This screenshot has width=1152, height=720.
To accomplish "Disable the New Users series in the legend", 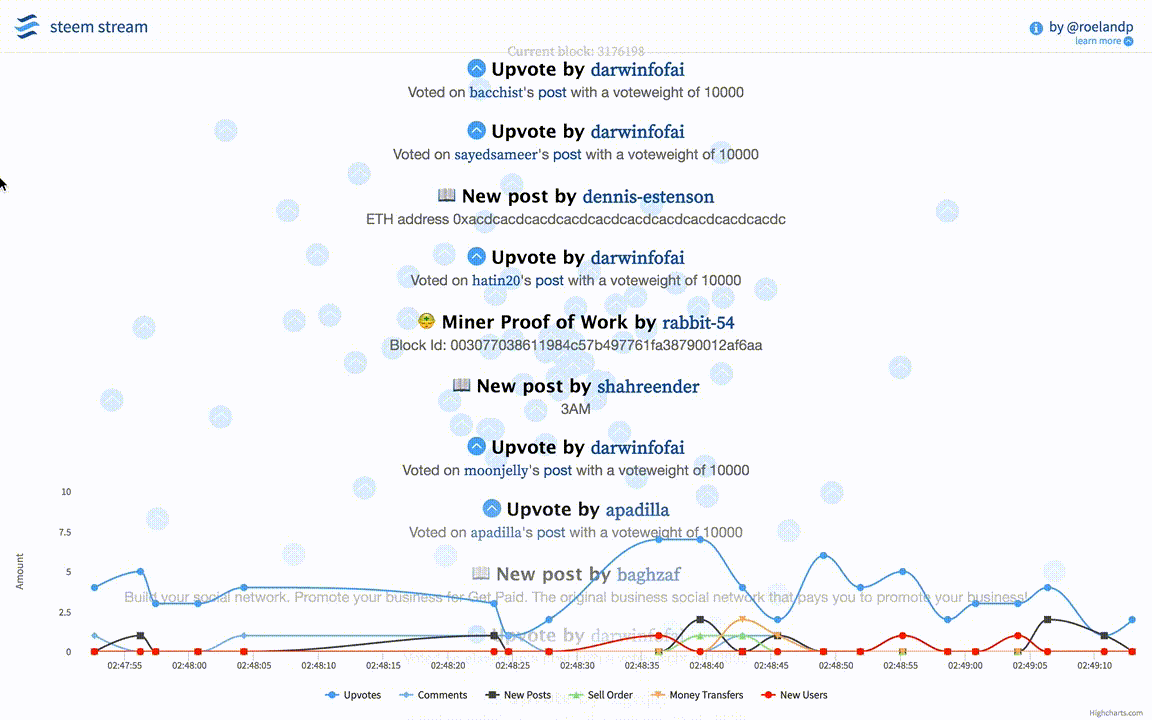I will pos(795,695).
